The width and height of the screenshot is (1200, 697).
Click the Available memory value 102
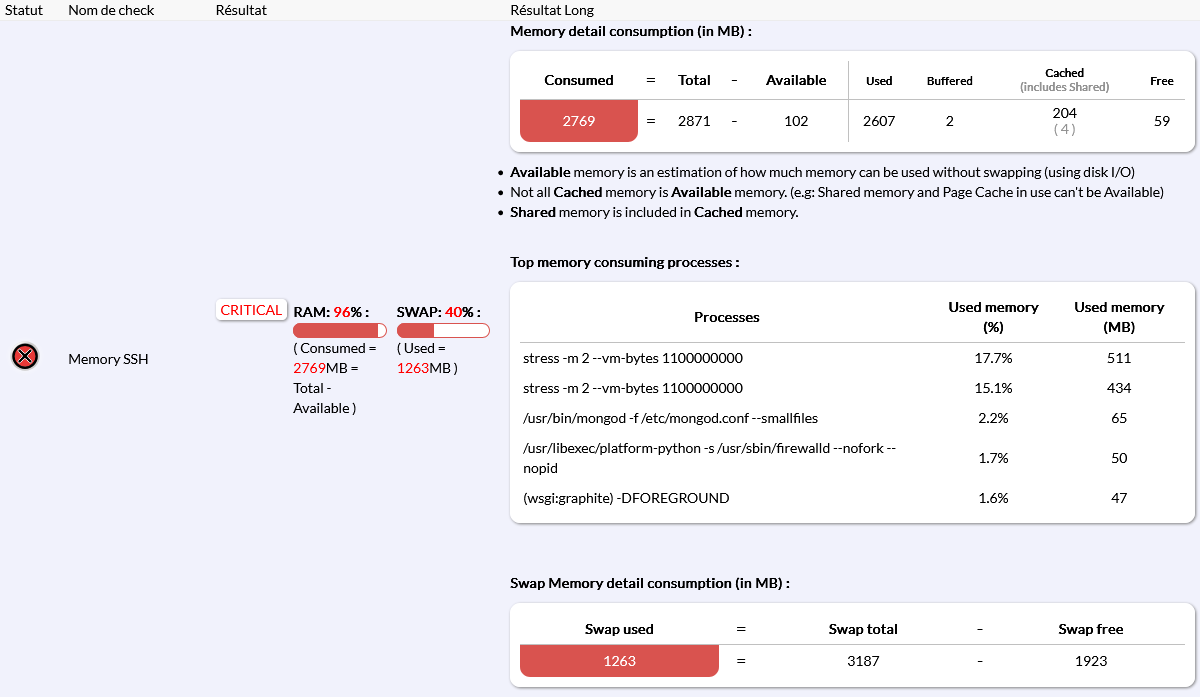click(x=796, y=121)
